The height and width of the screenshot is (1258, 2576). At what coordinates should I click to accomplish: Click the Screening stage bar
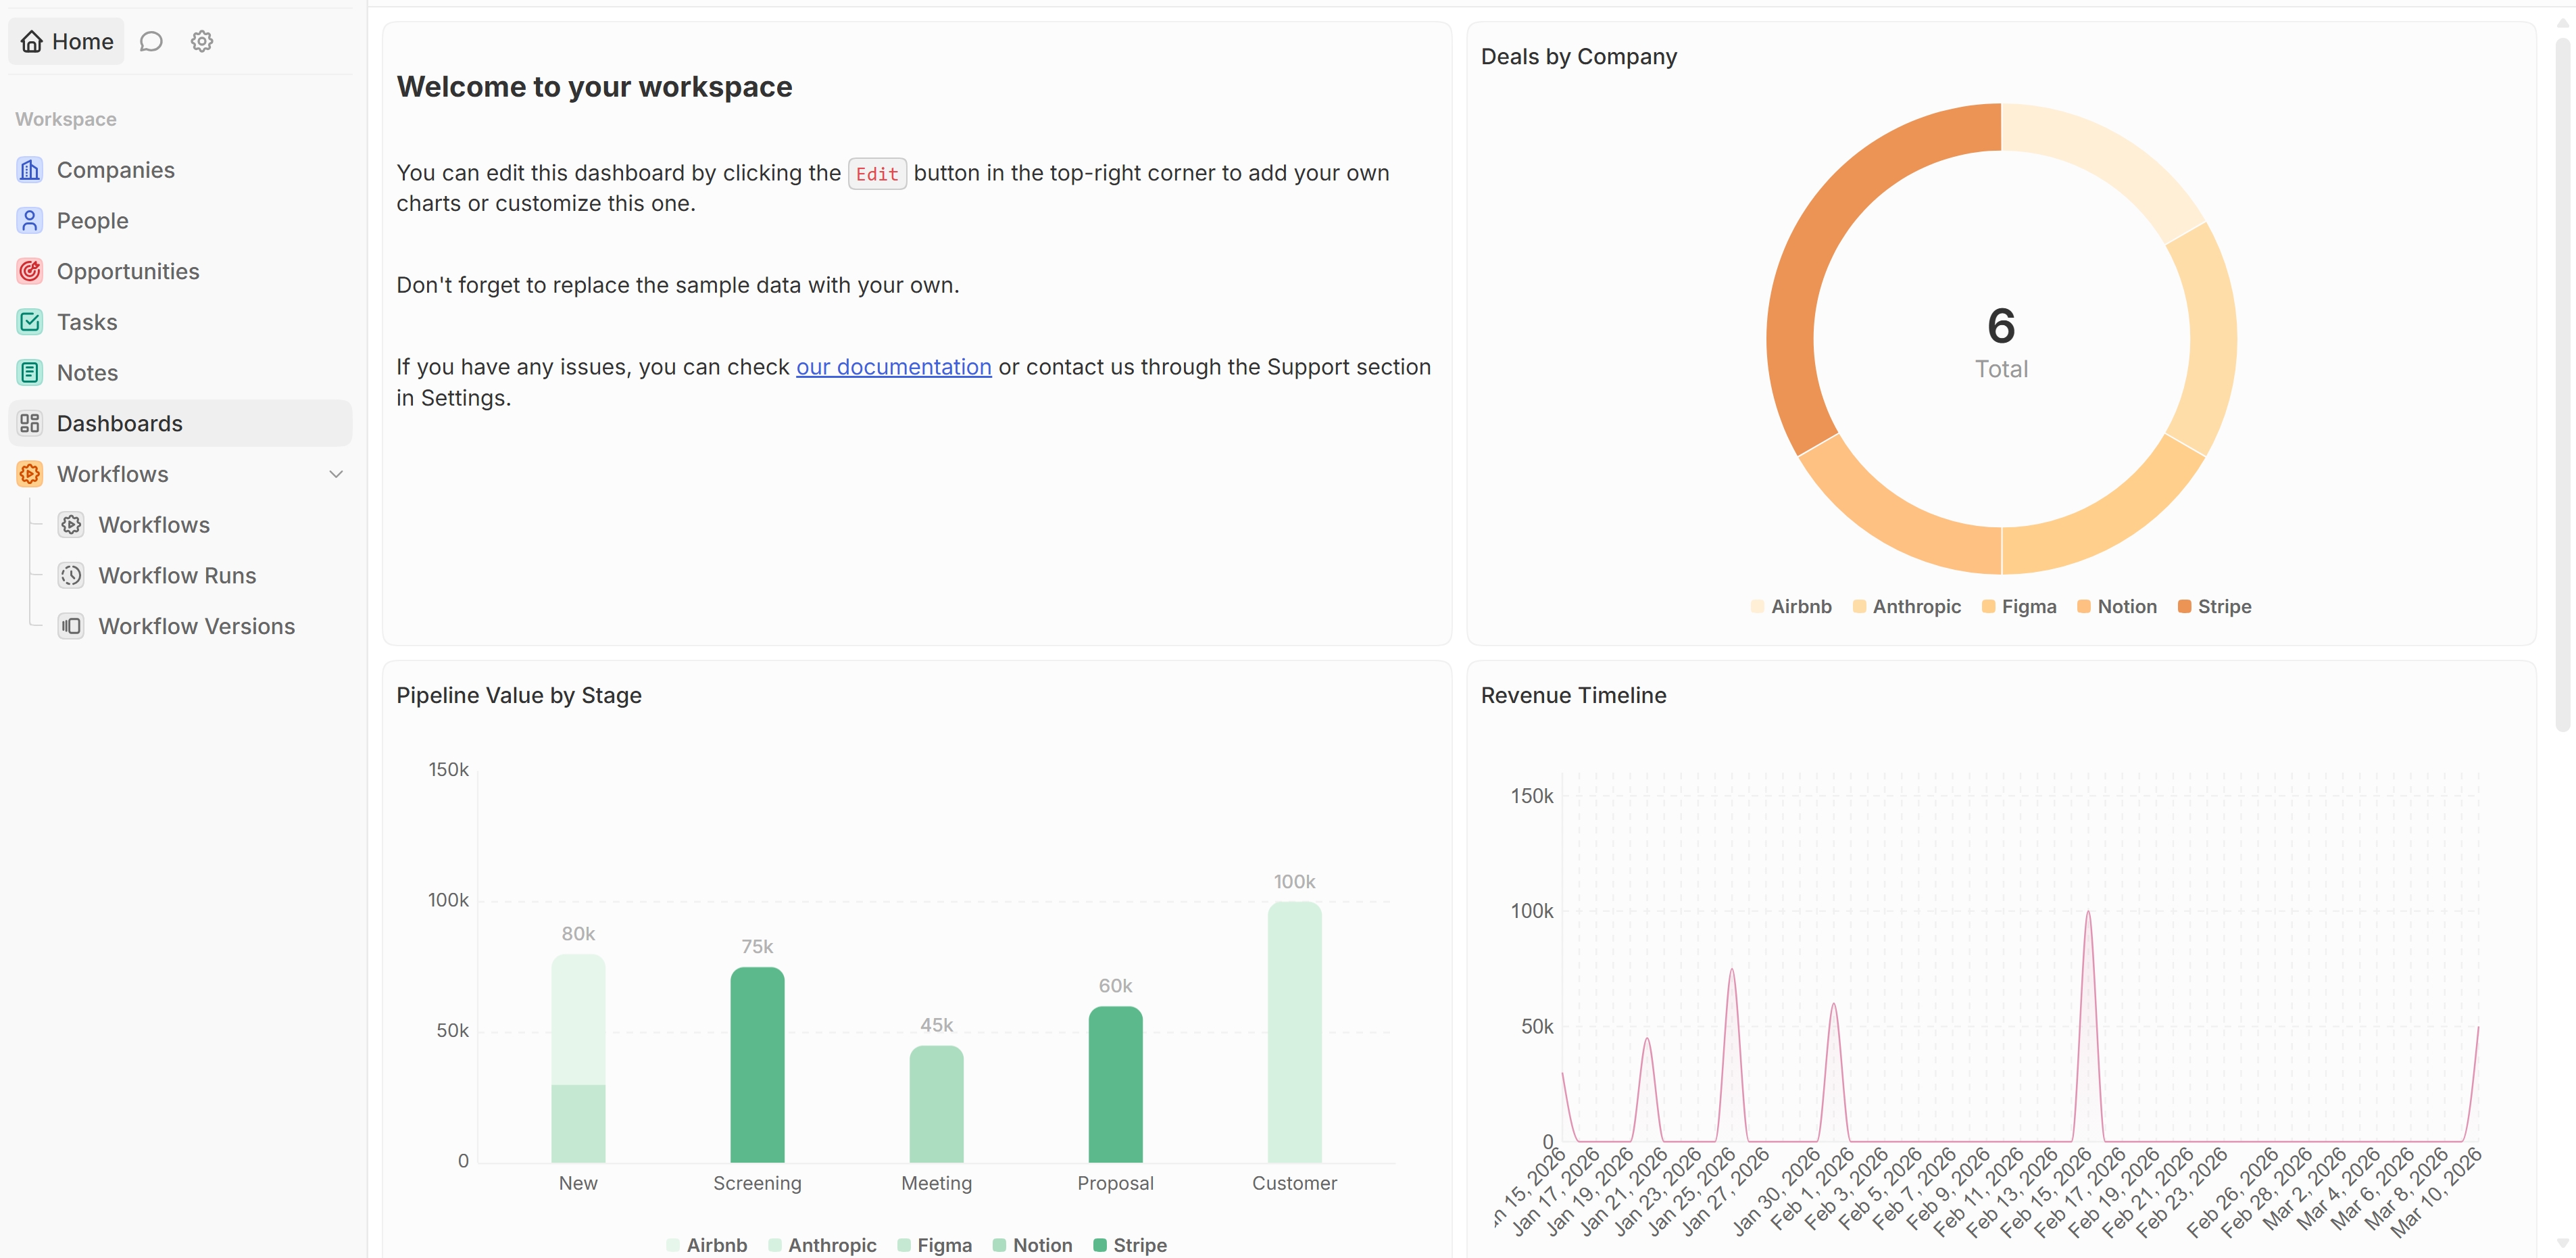point(757,1065)
